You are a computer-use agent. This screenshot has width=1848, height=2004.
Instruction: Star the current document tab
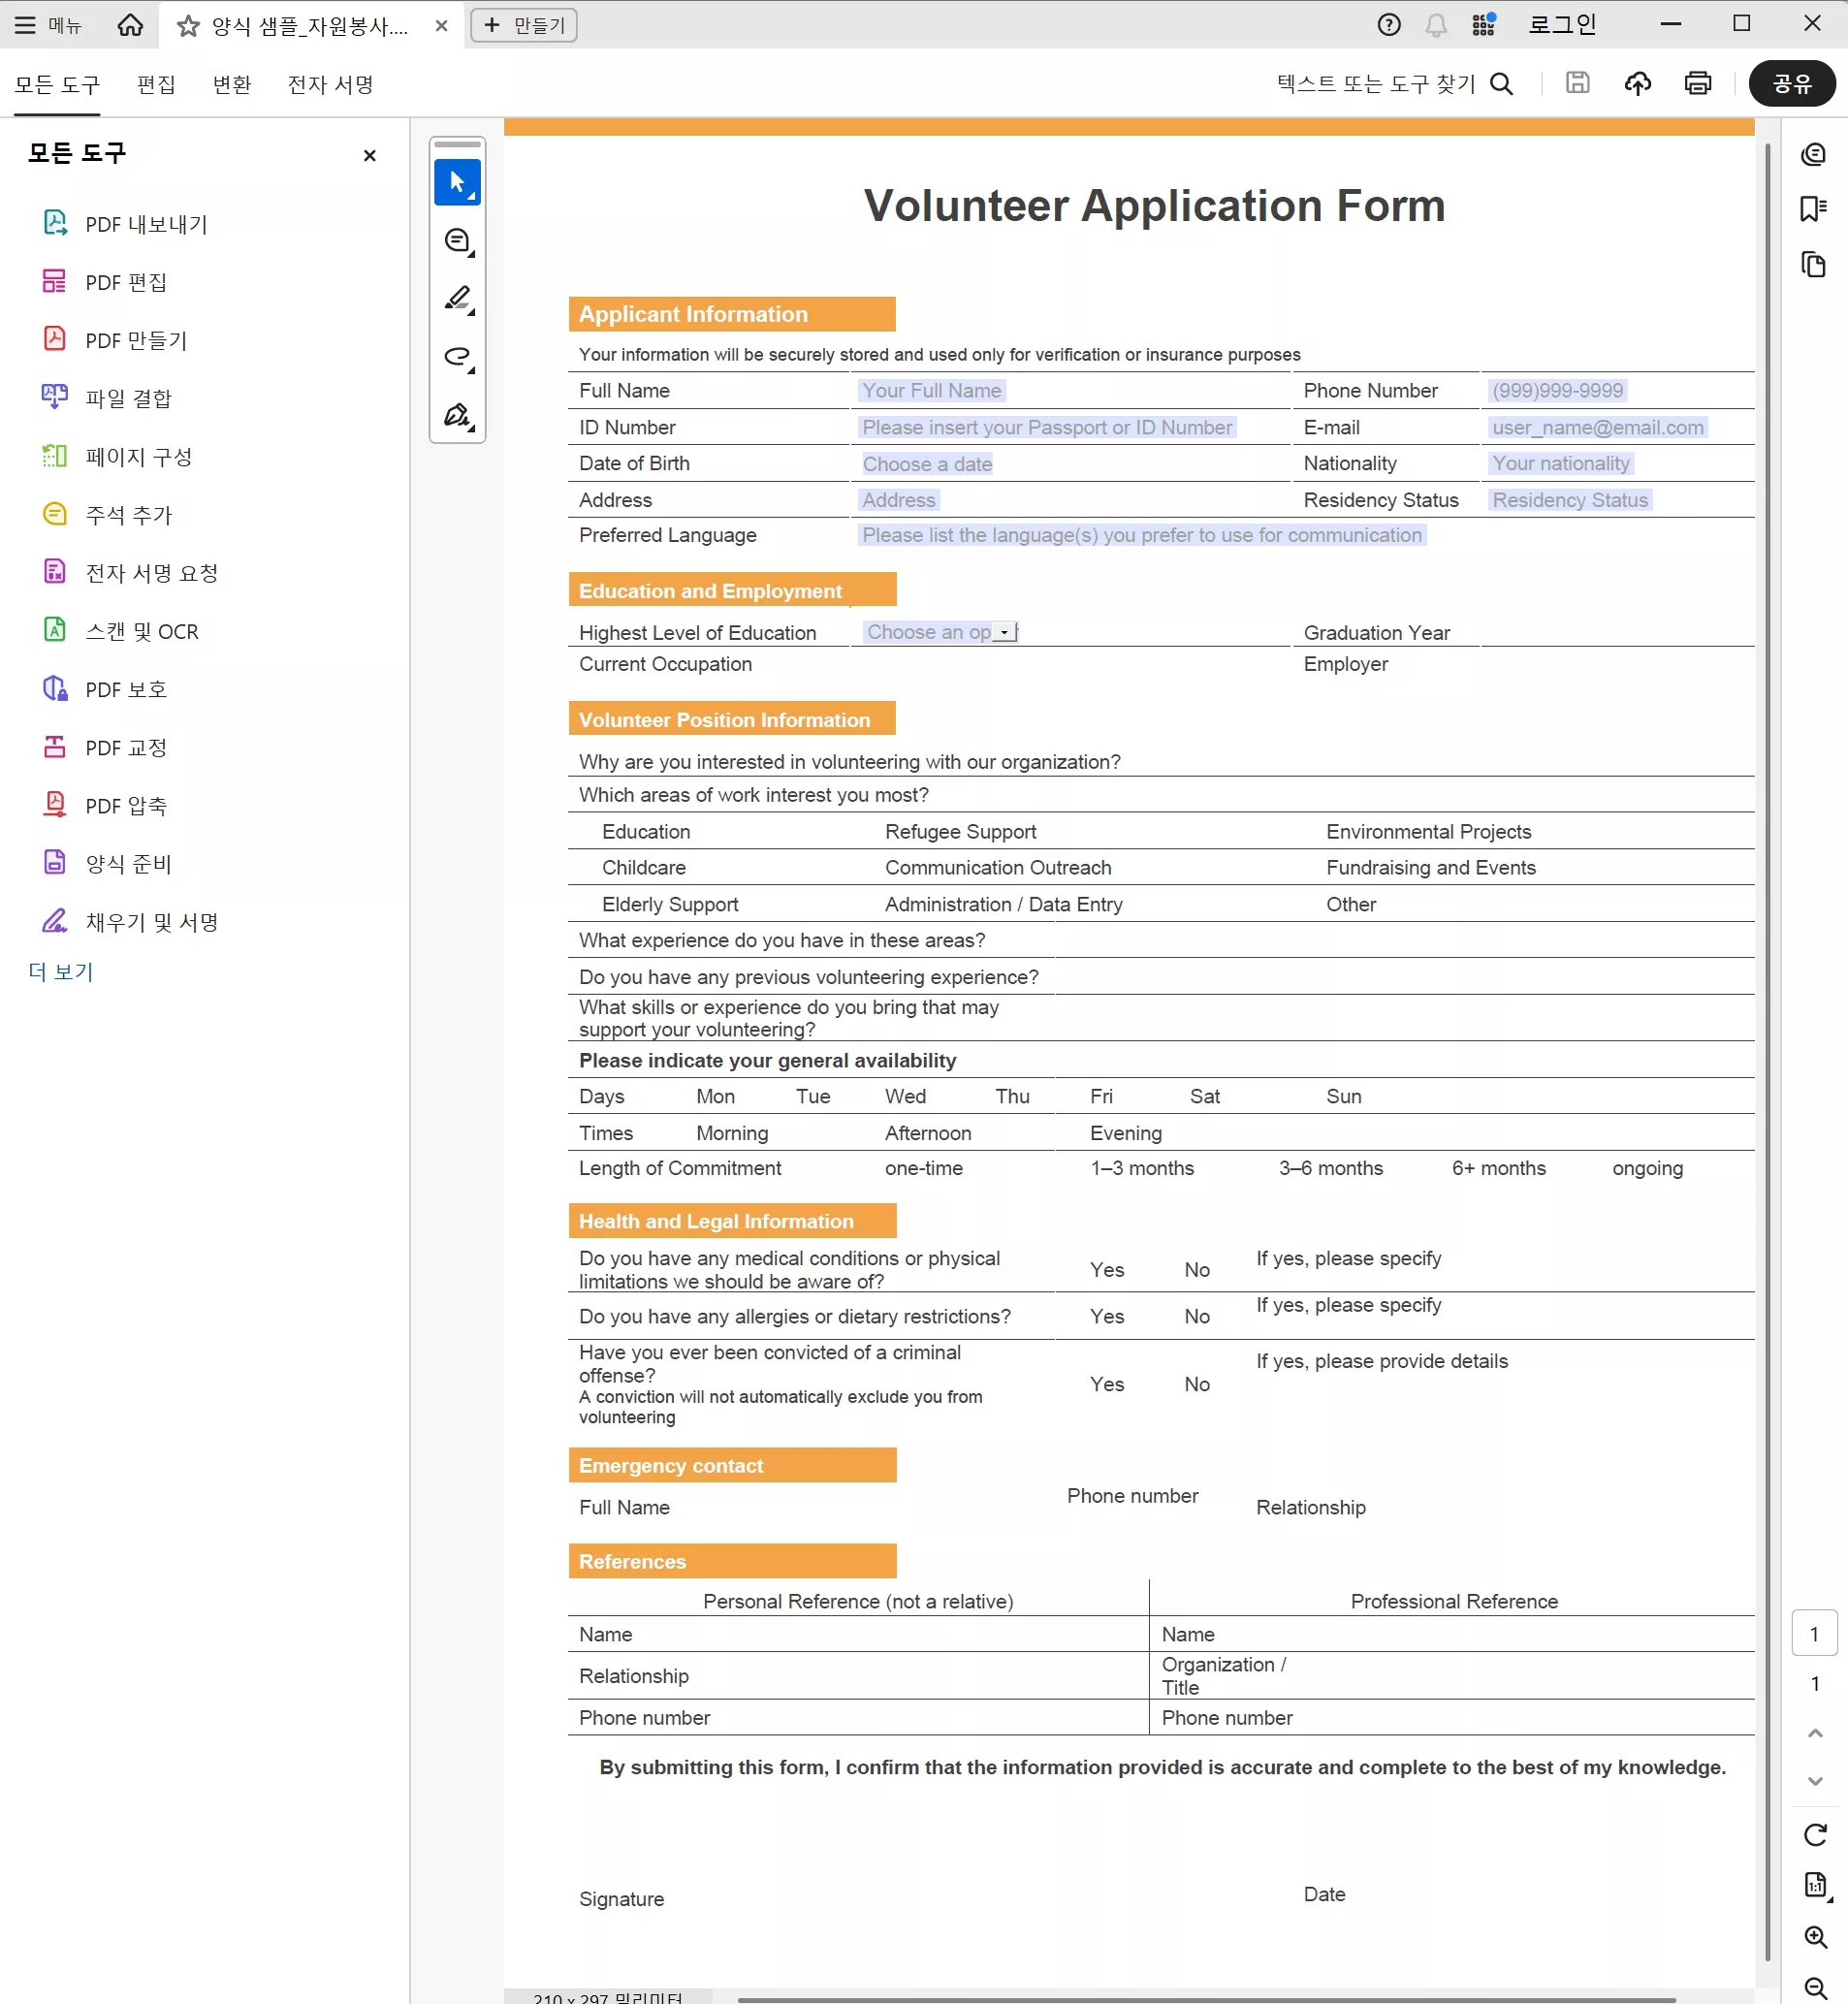tap(188, 26)
